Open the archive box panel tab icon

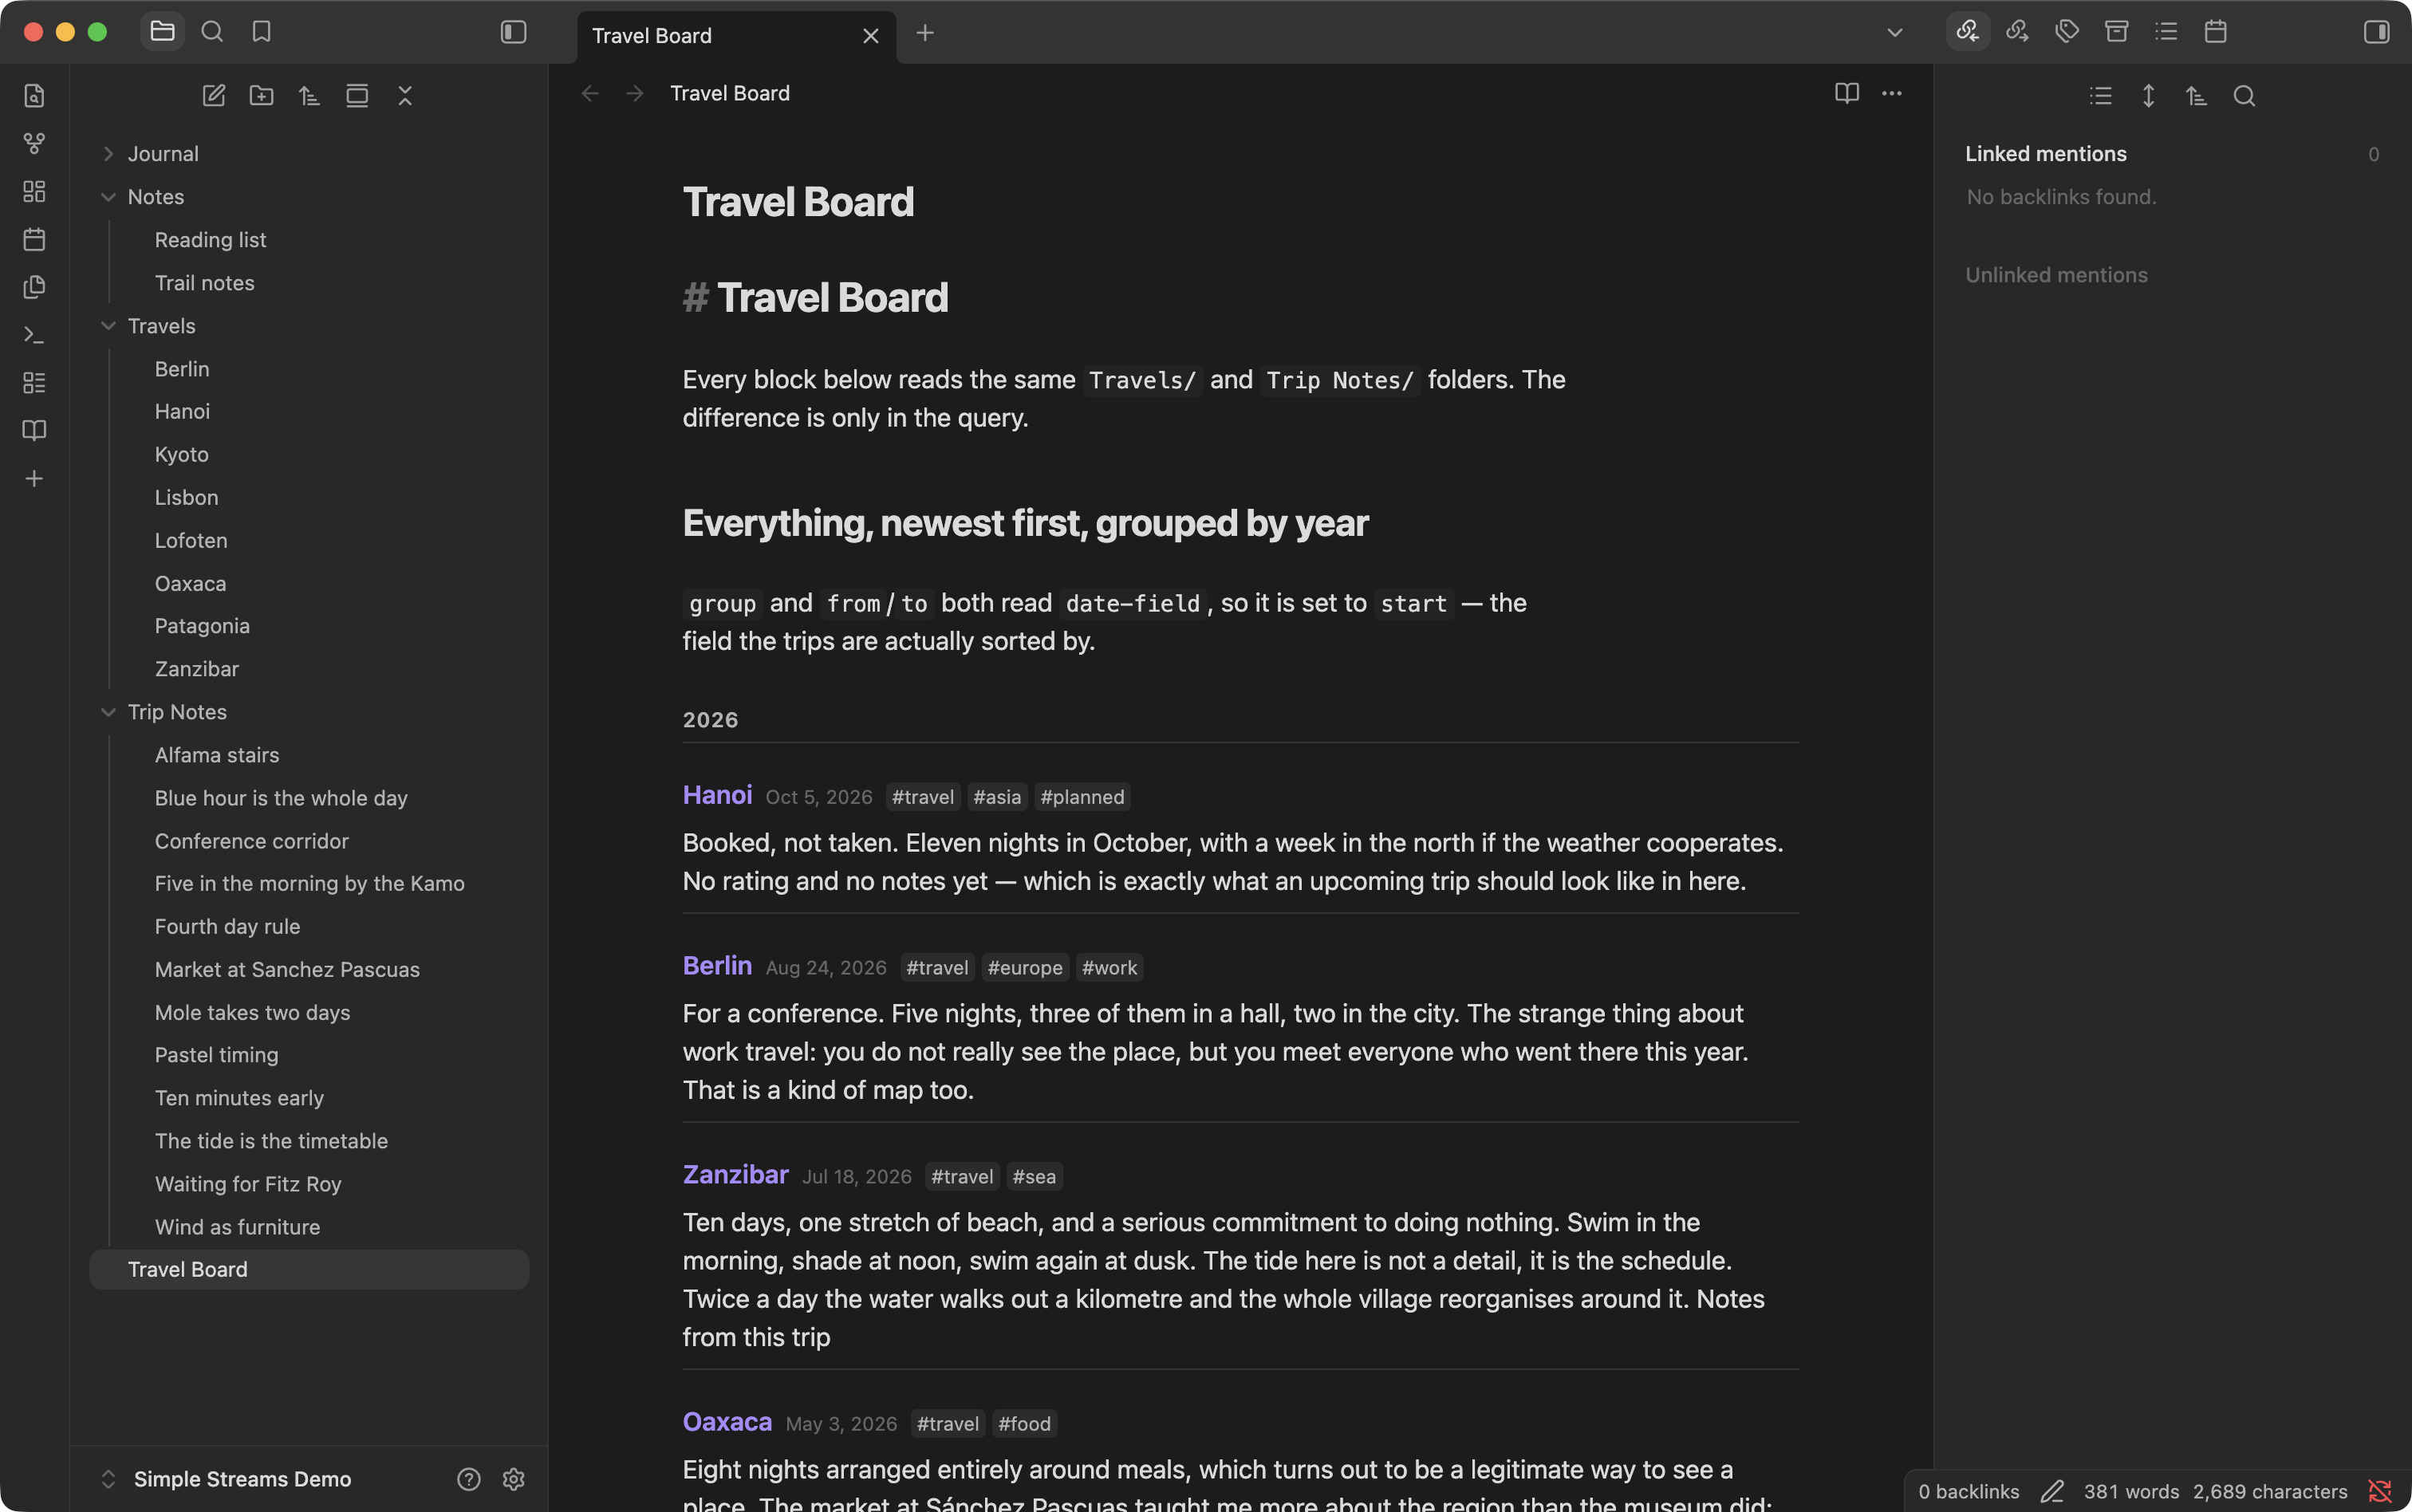(2116, 32)
